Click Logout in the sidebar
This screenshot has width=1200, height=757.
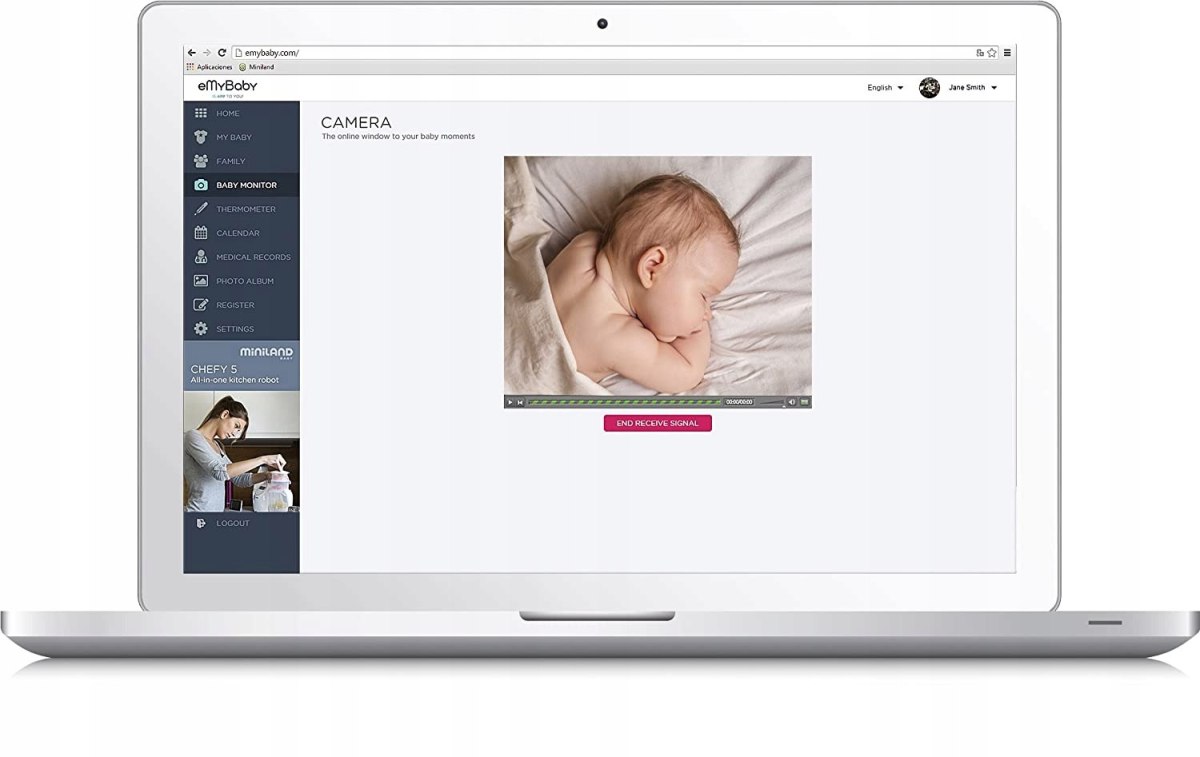click(232, 523)
